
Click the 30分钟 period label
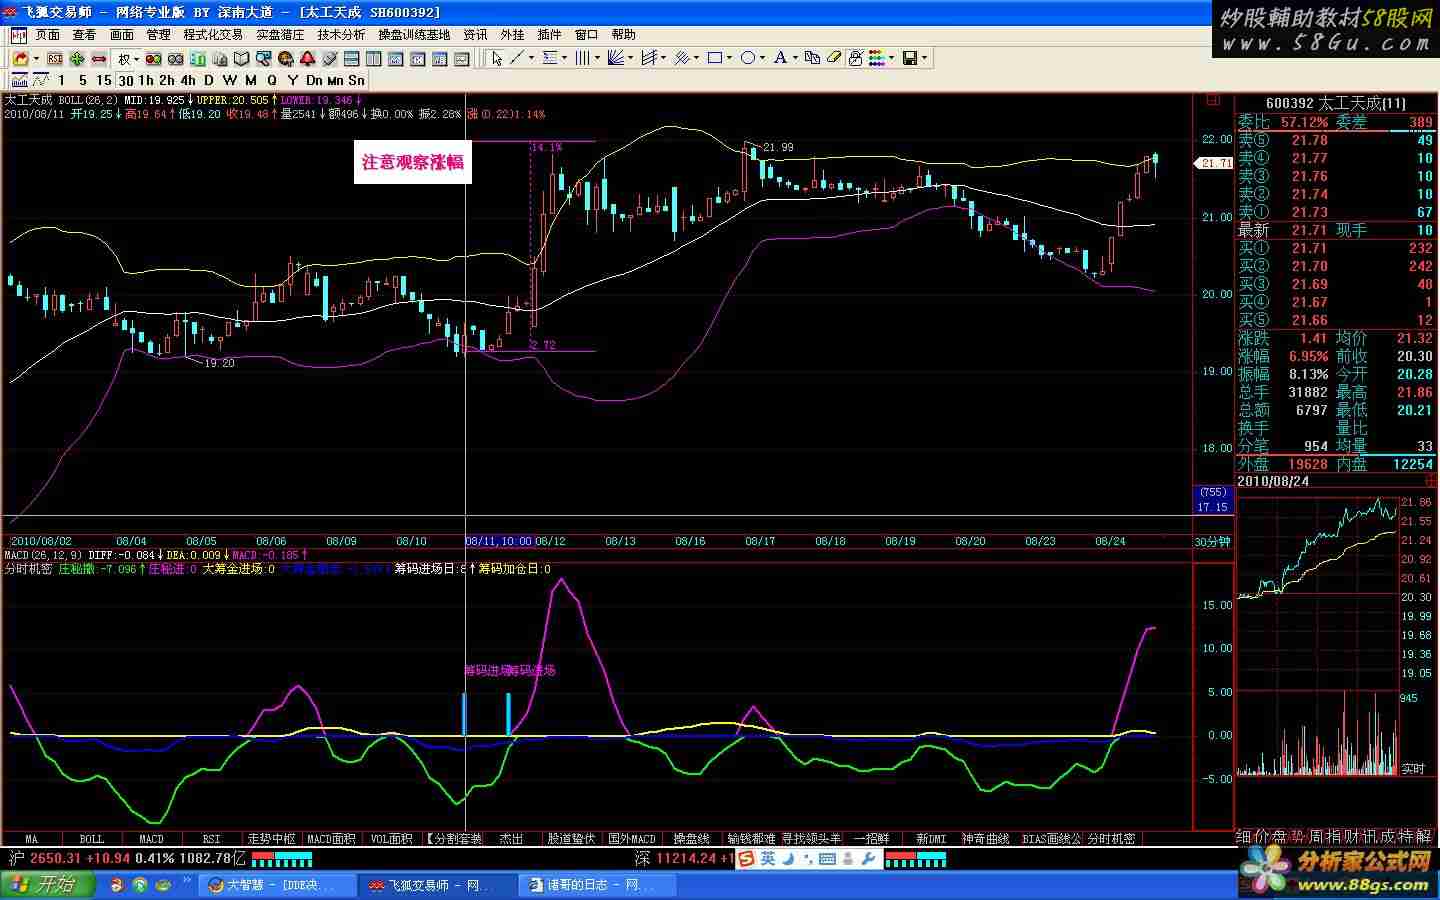pyautogui.click(x=1212, y=541)
